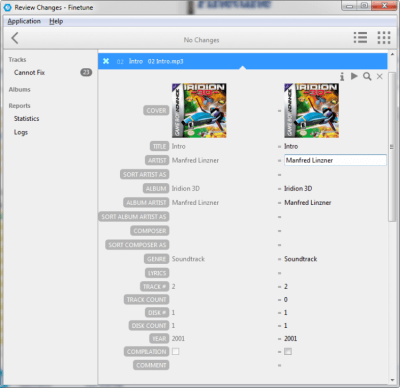400x388 pixels.
Task: Play the Intro track preview
Action: pos(354,76)
